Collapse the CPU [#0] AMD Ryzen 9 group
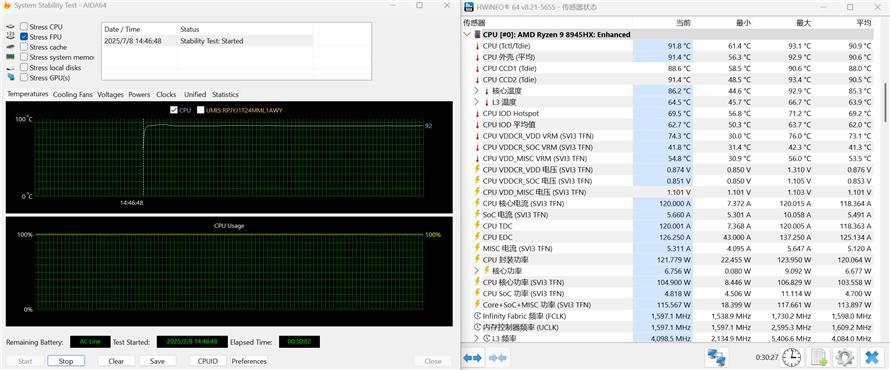 pyautogui.click(x=467, y=35)
